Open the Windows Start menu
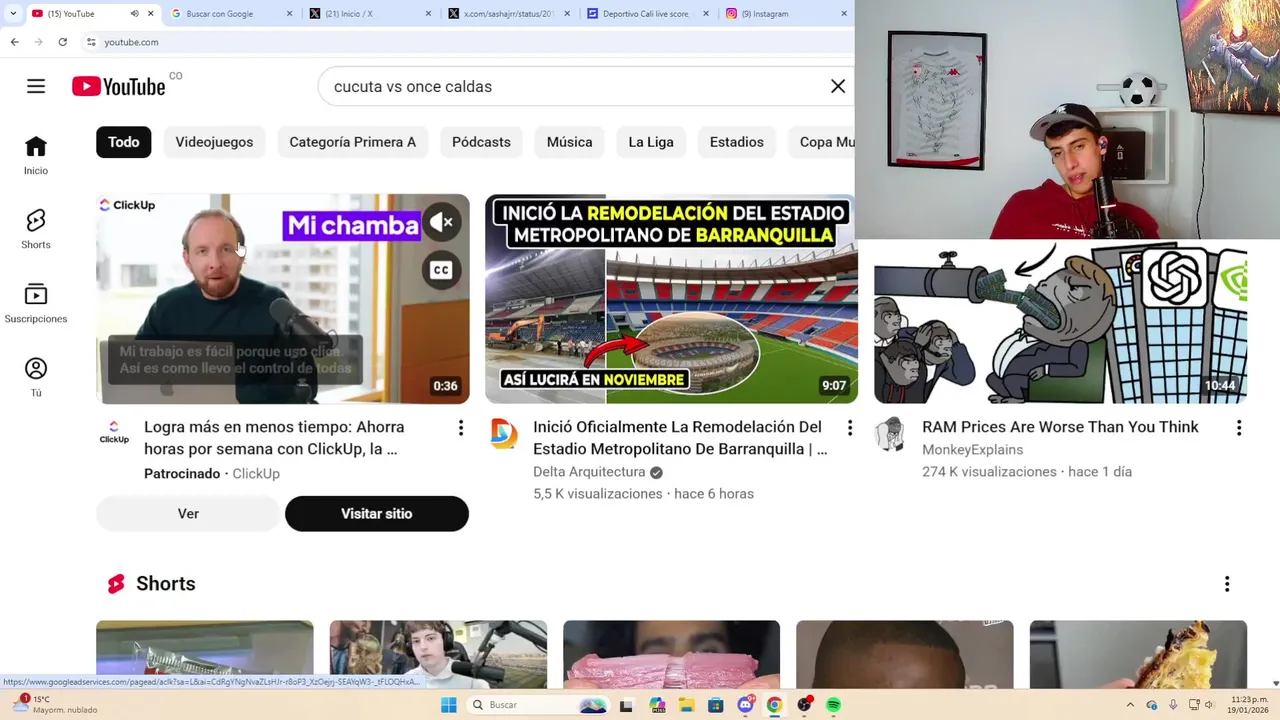 coord(449,705)
